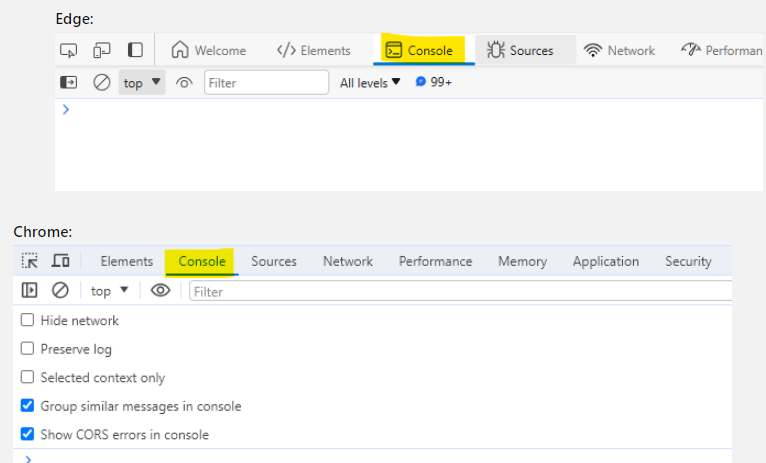
Task: Enable Preserve log checkbox
Action: point(27,349)
